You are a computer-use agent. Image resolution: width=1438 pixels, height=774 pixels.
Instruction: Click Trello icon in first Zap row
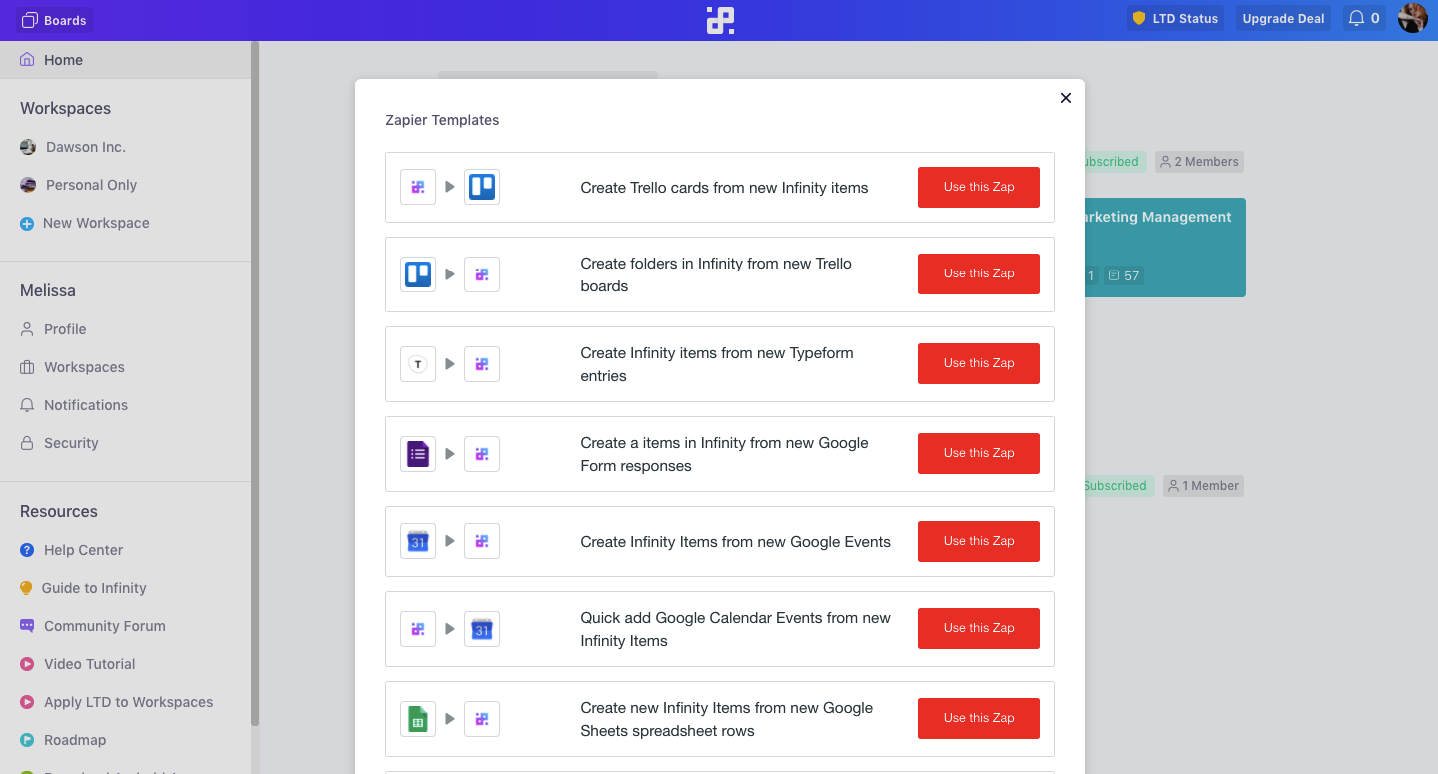482,187
